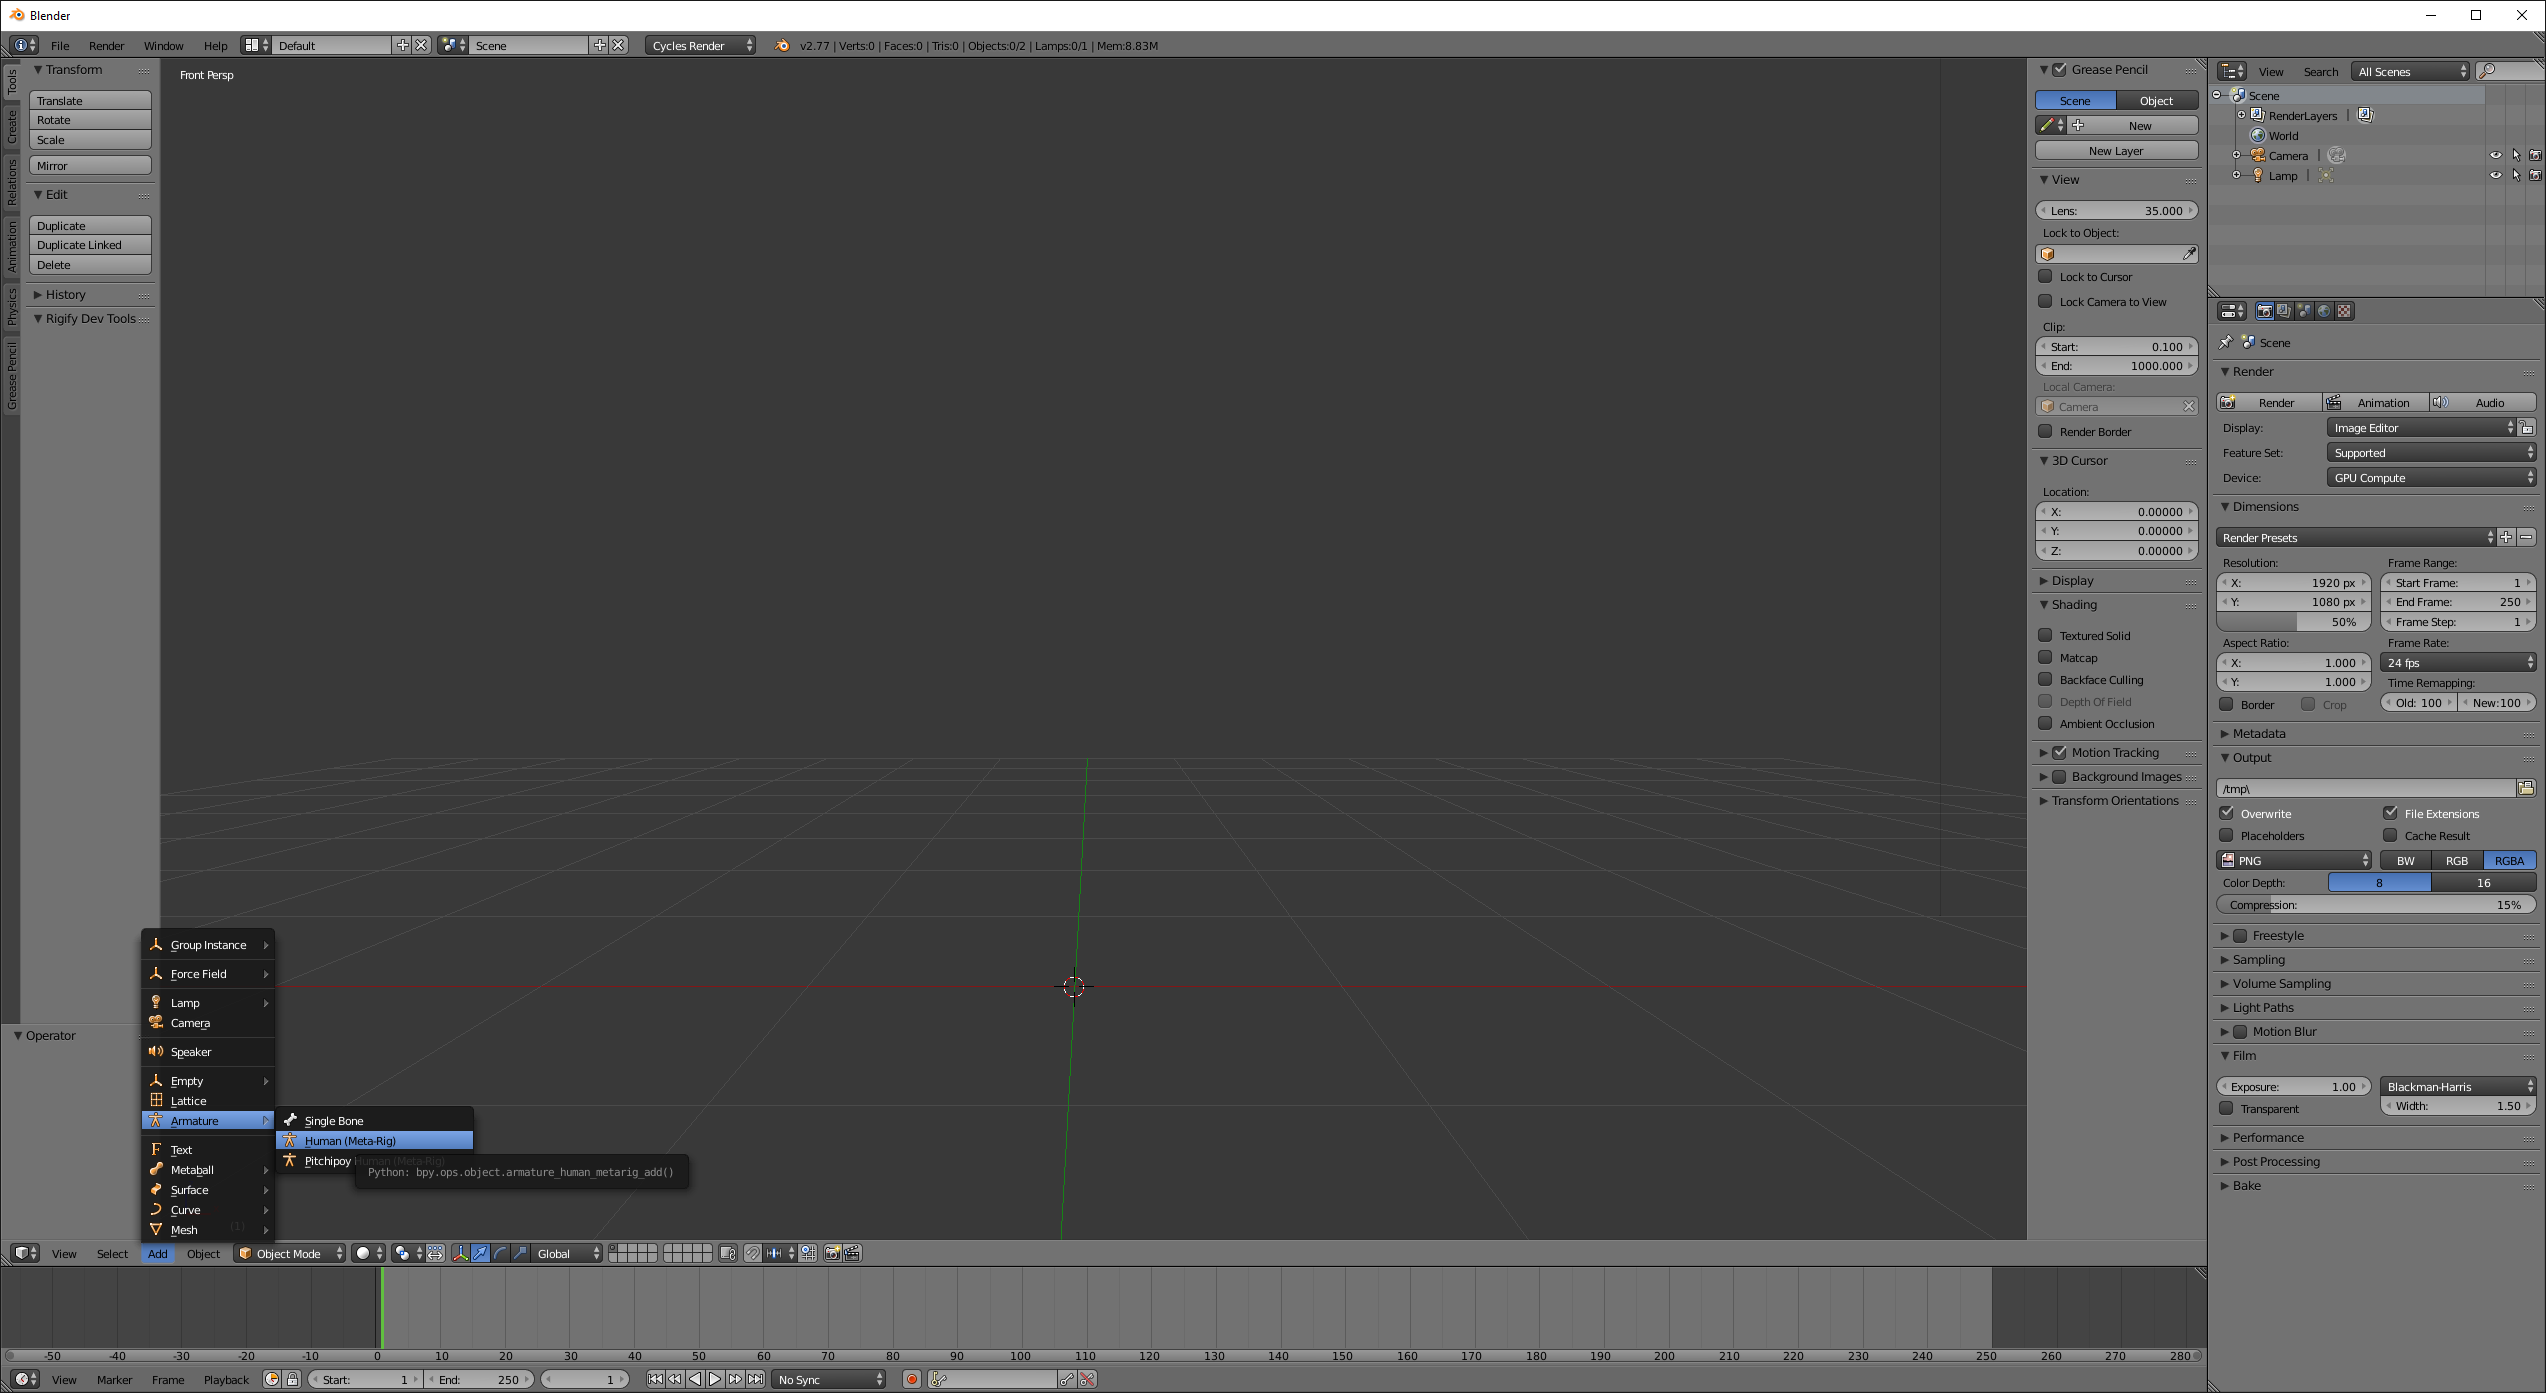The image size is (2546, 1393).
Task: Click the New Layer button
Action: (x=2116, y=151)
